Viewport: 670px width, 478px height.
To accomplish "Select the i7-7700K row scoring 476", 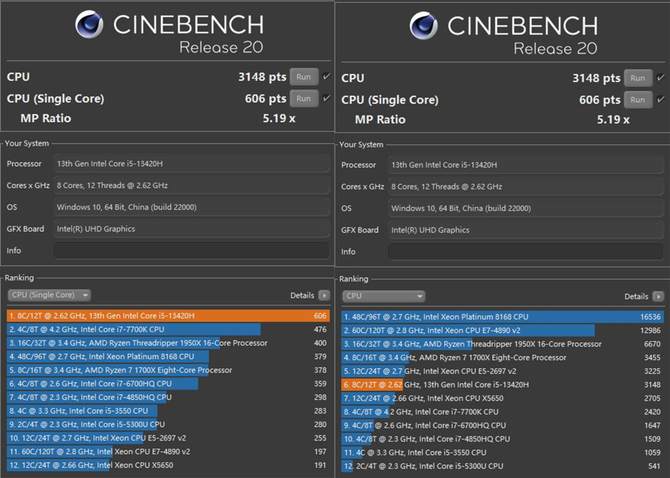I will coord(168,329).
